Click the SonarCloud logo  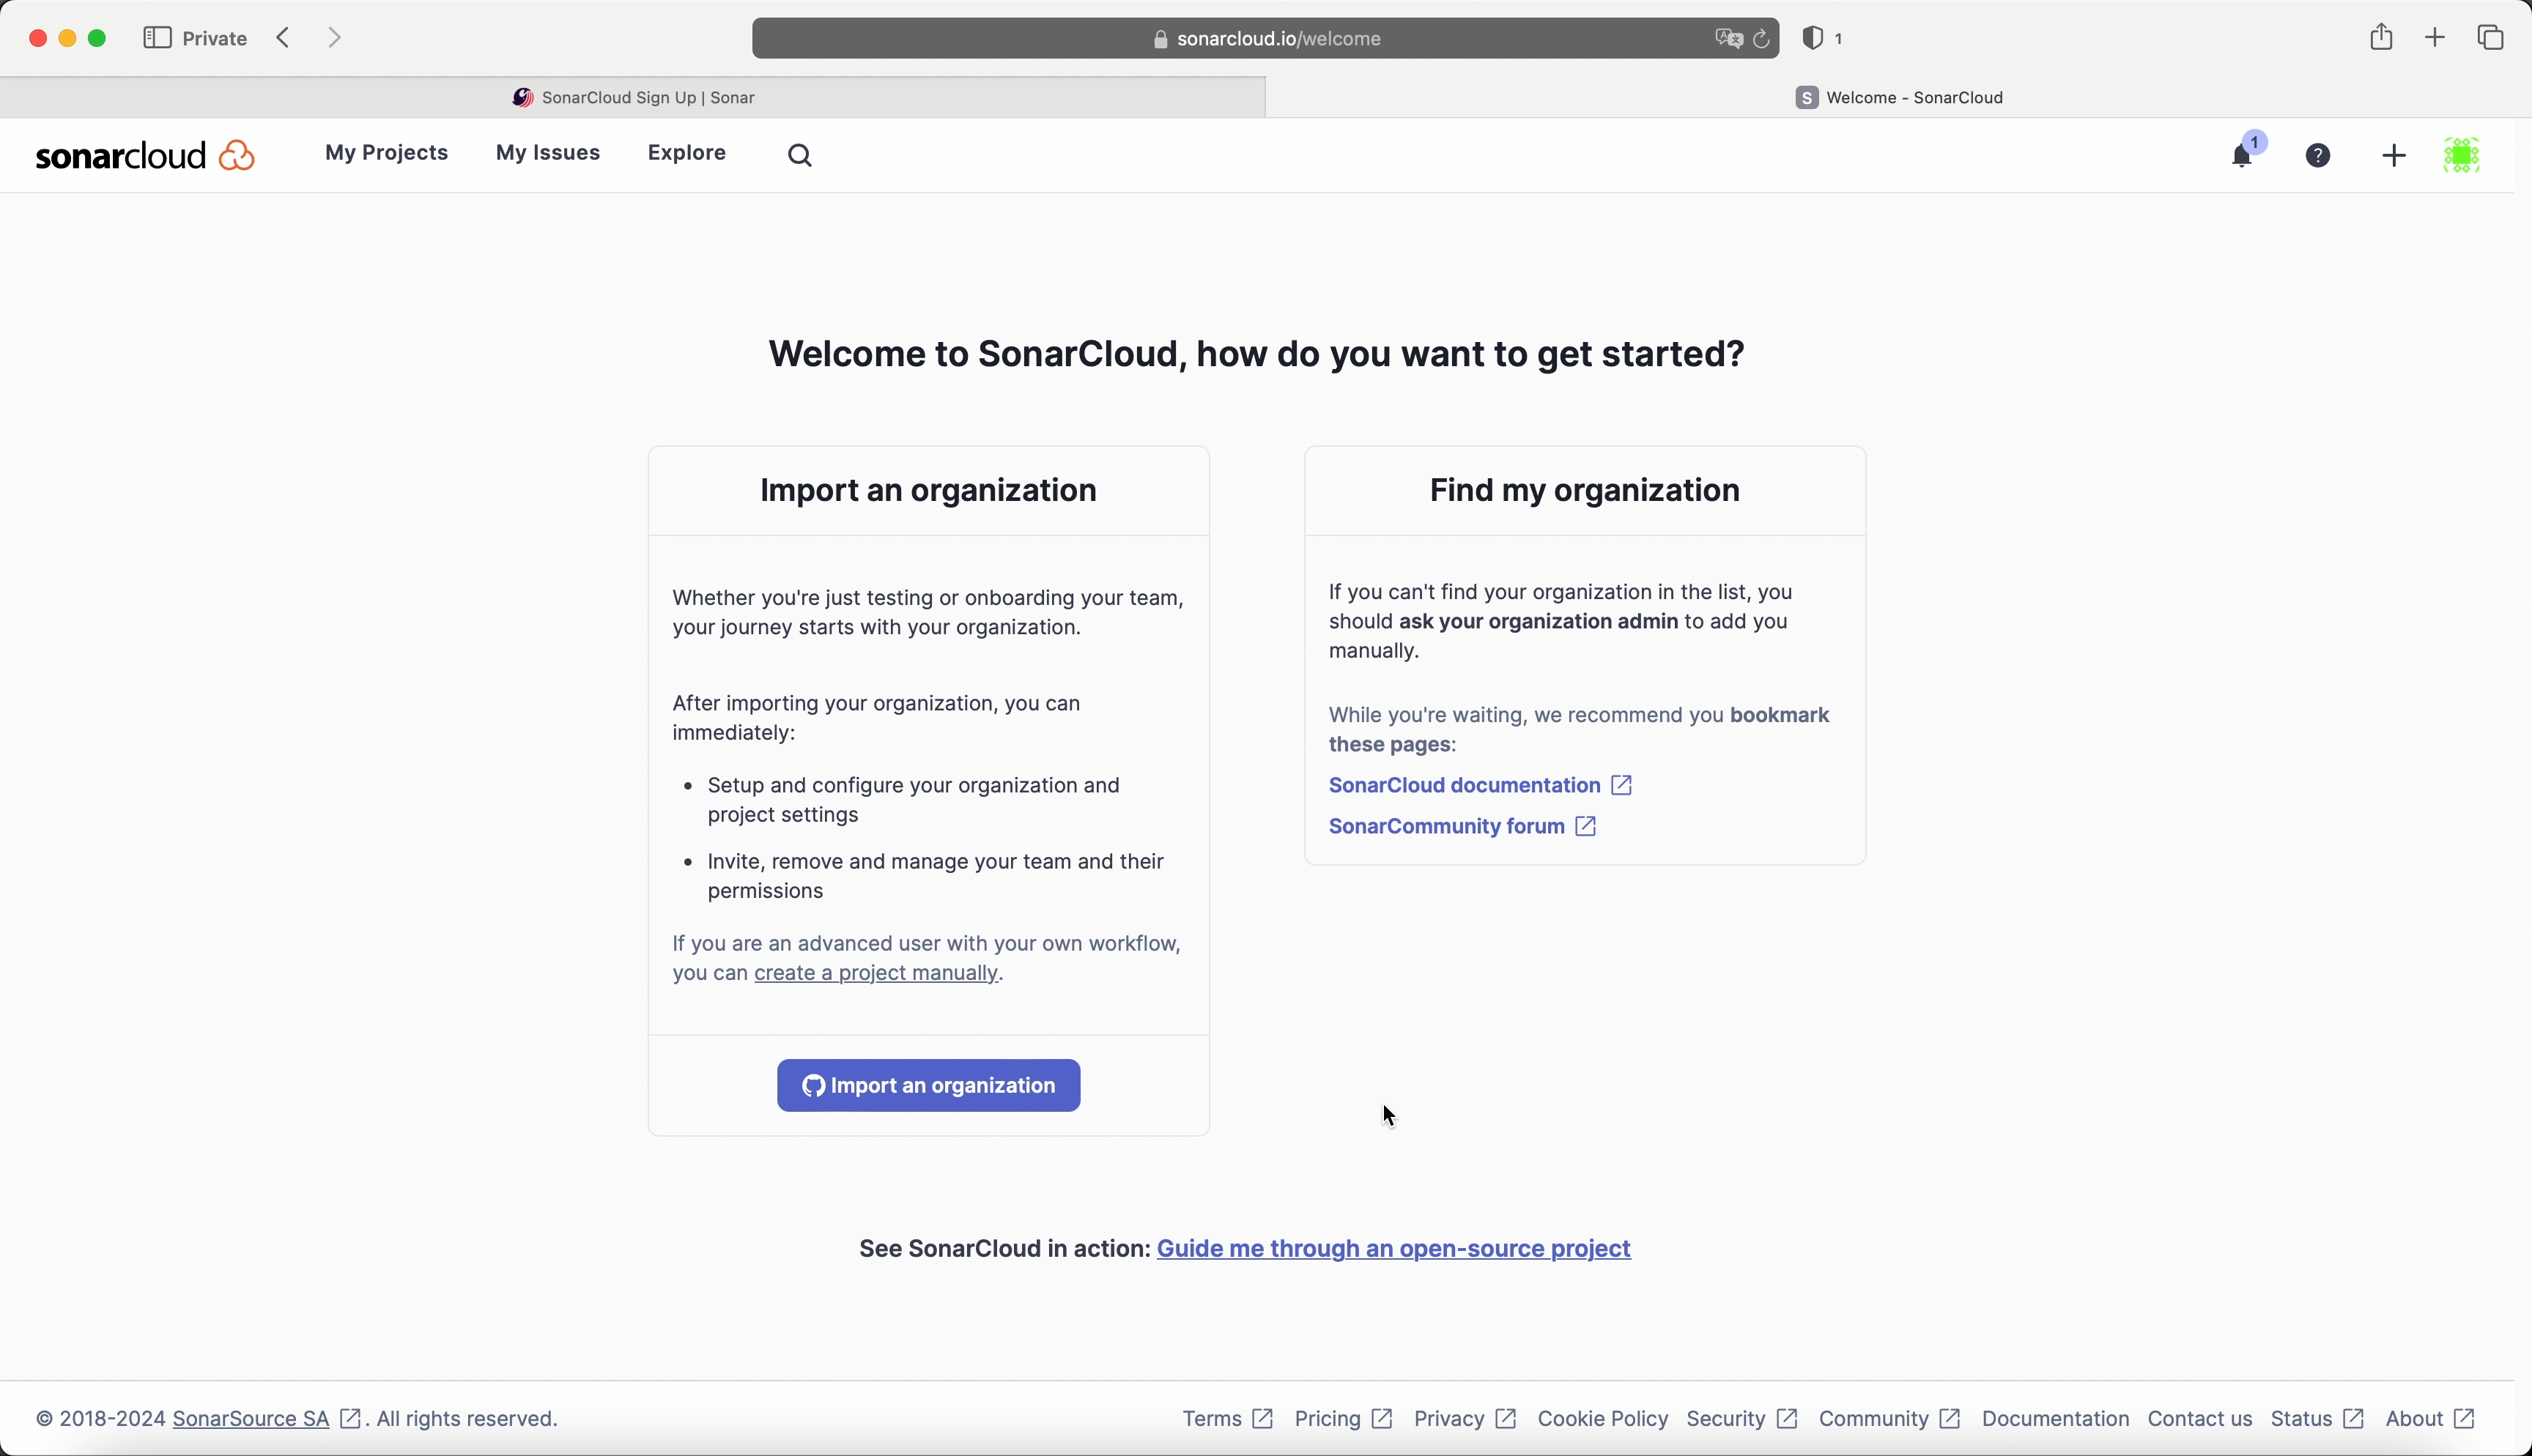[x=145, y=155]
